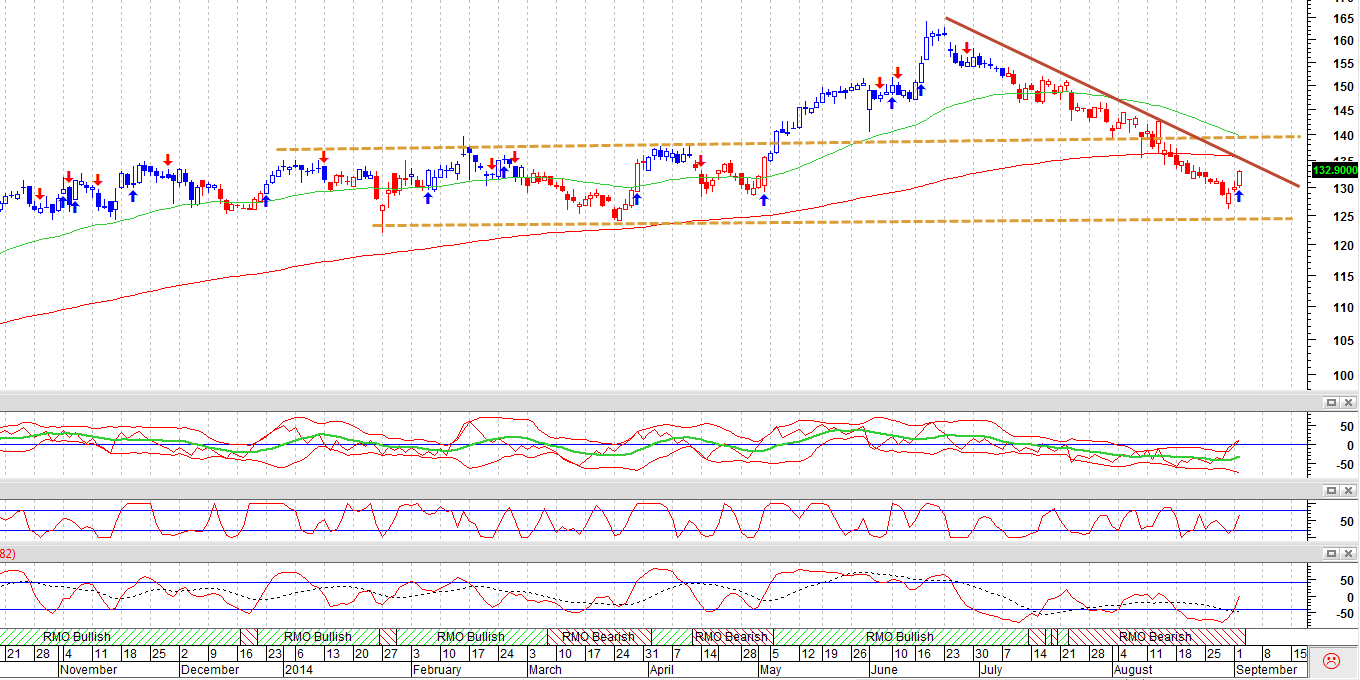
Task: Click the May month label
Action: tap(770, 670)
